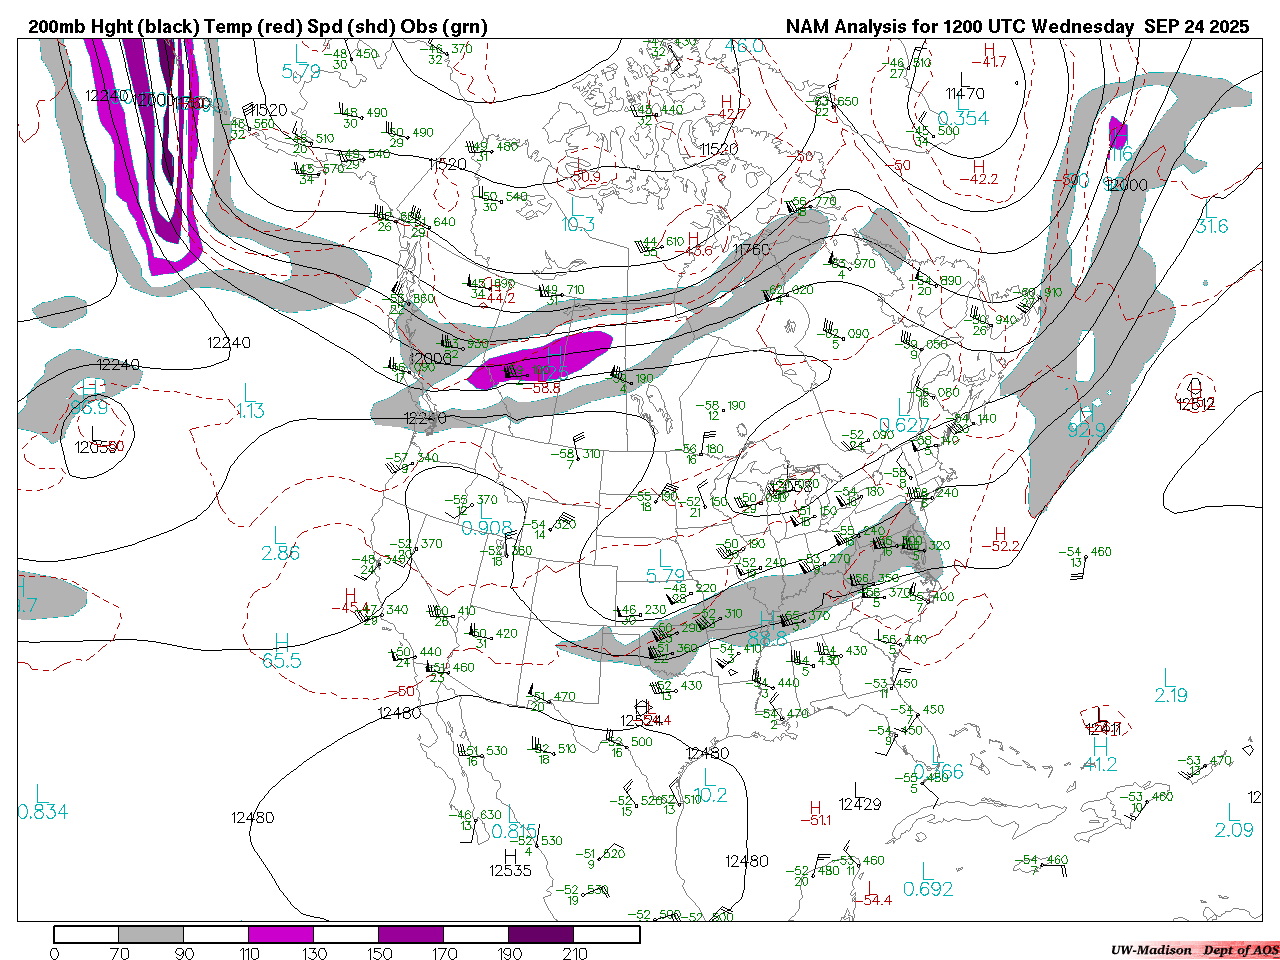The image size is (1280, 960).
Task: Click the H 12535 height label over Mexico
Action: [510, 864]
